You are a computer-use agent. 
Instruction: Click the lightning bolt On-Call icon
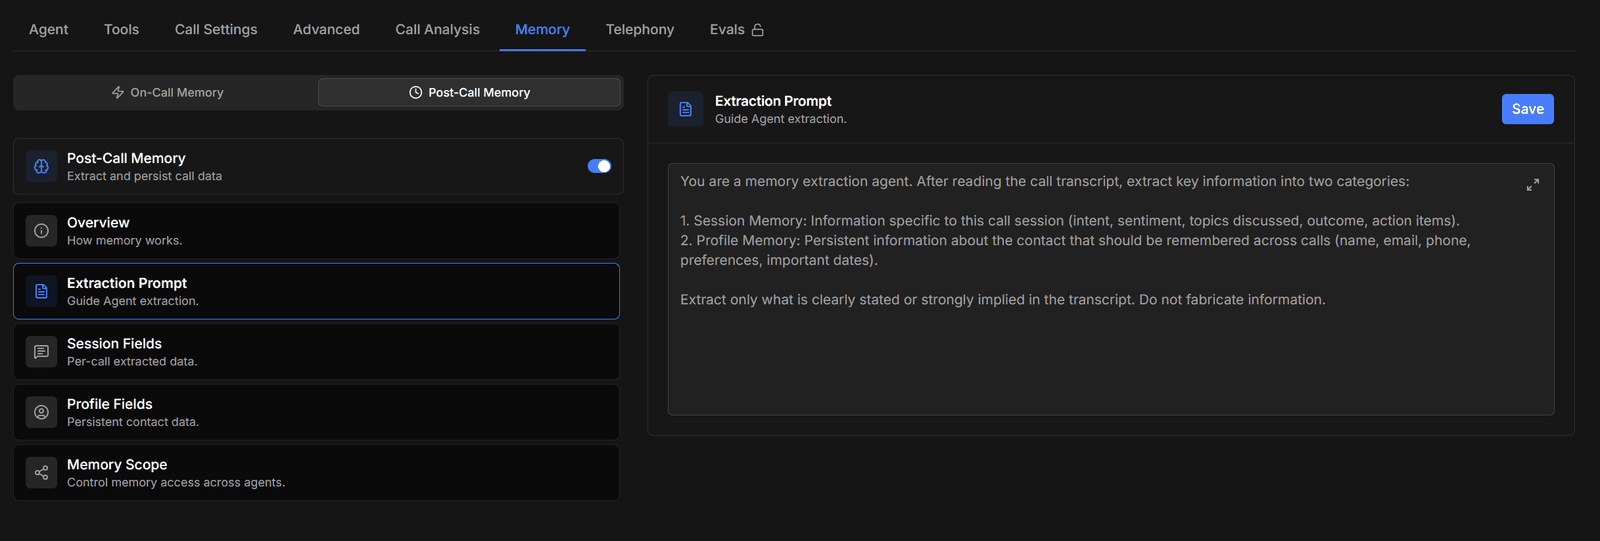(x=118, y=92)
